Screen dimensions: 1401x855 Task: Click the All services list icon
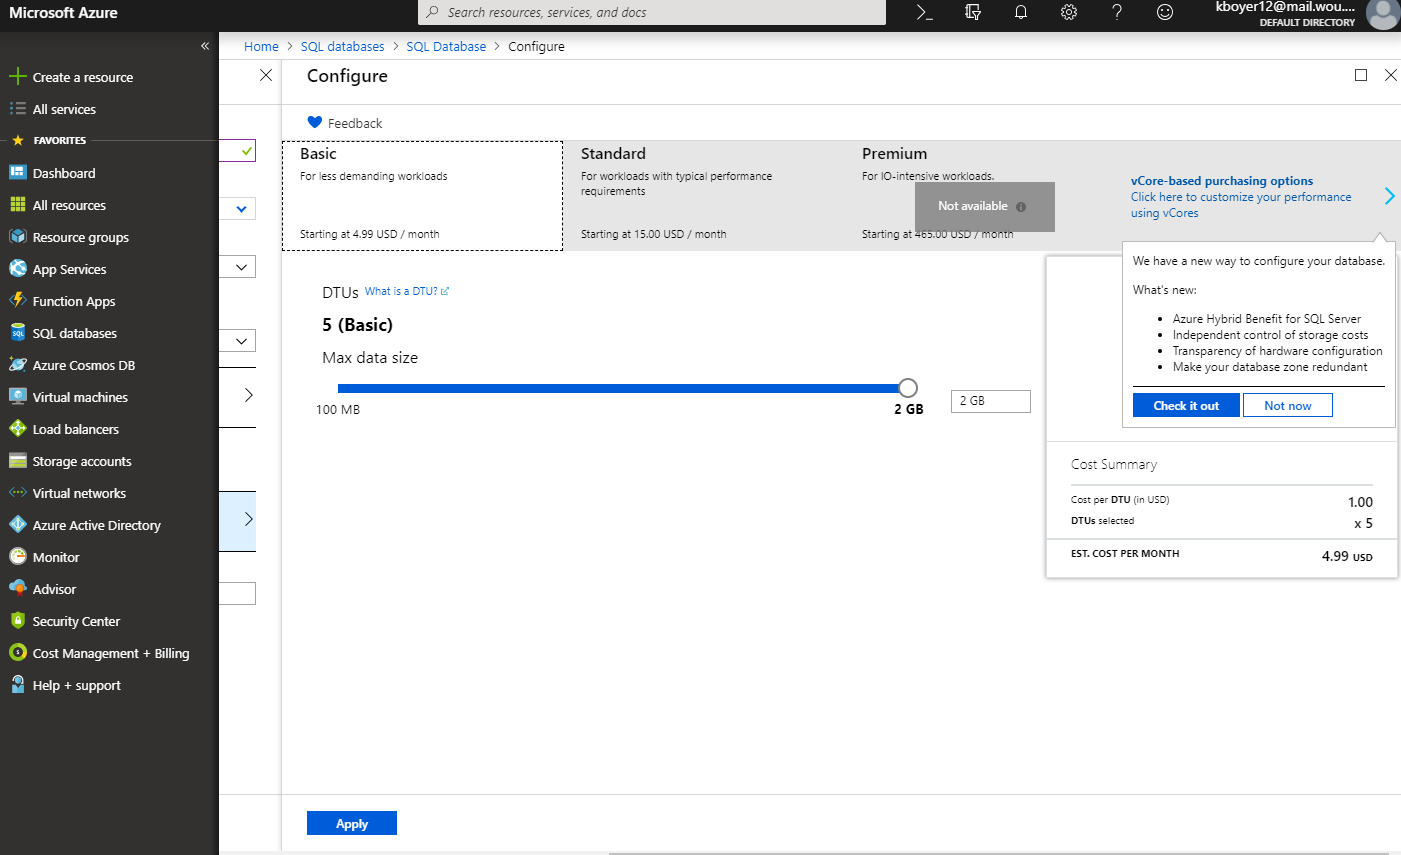pos(17,109)
